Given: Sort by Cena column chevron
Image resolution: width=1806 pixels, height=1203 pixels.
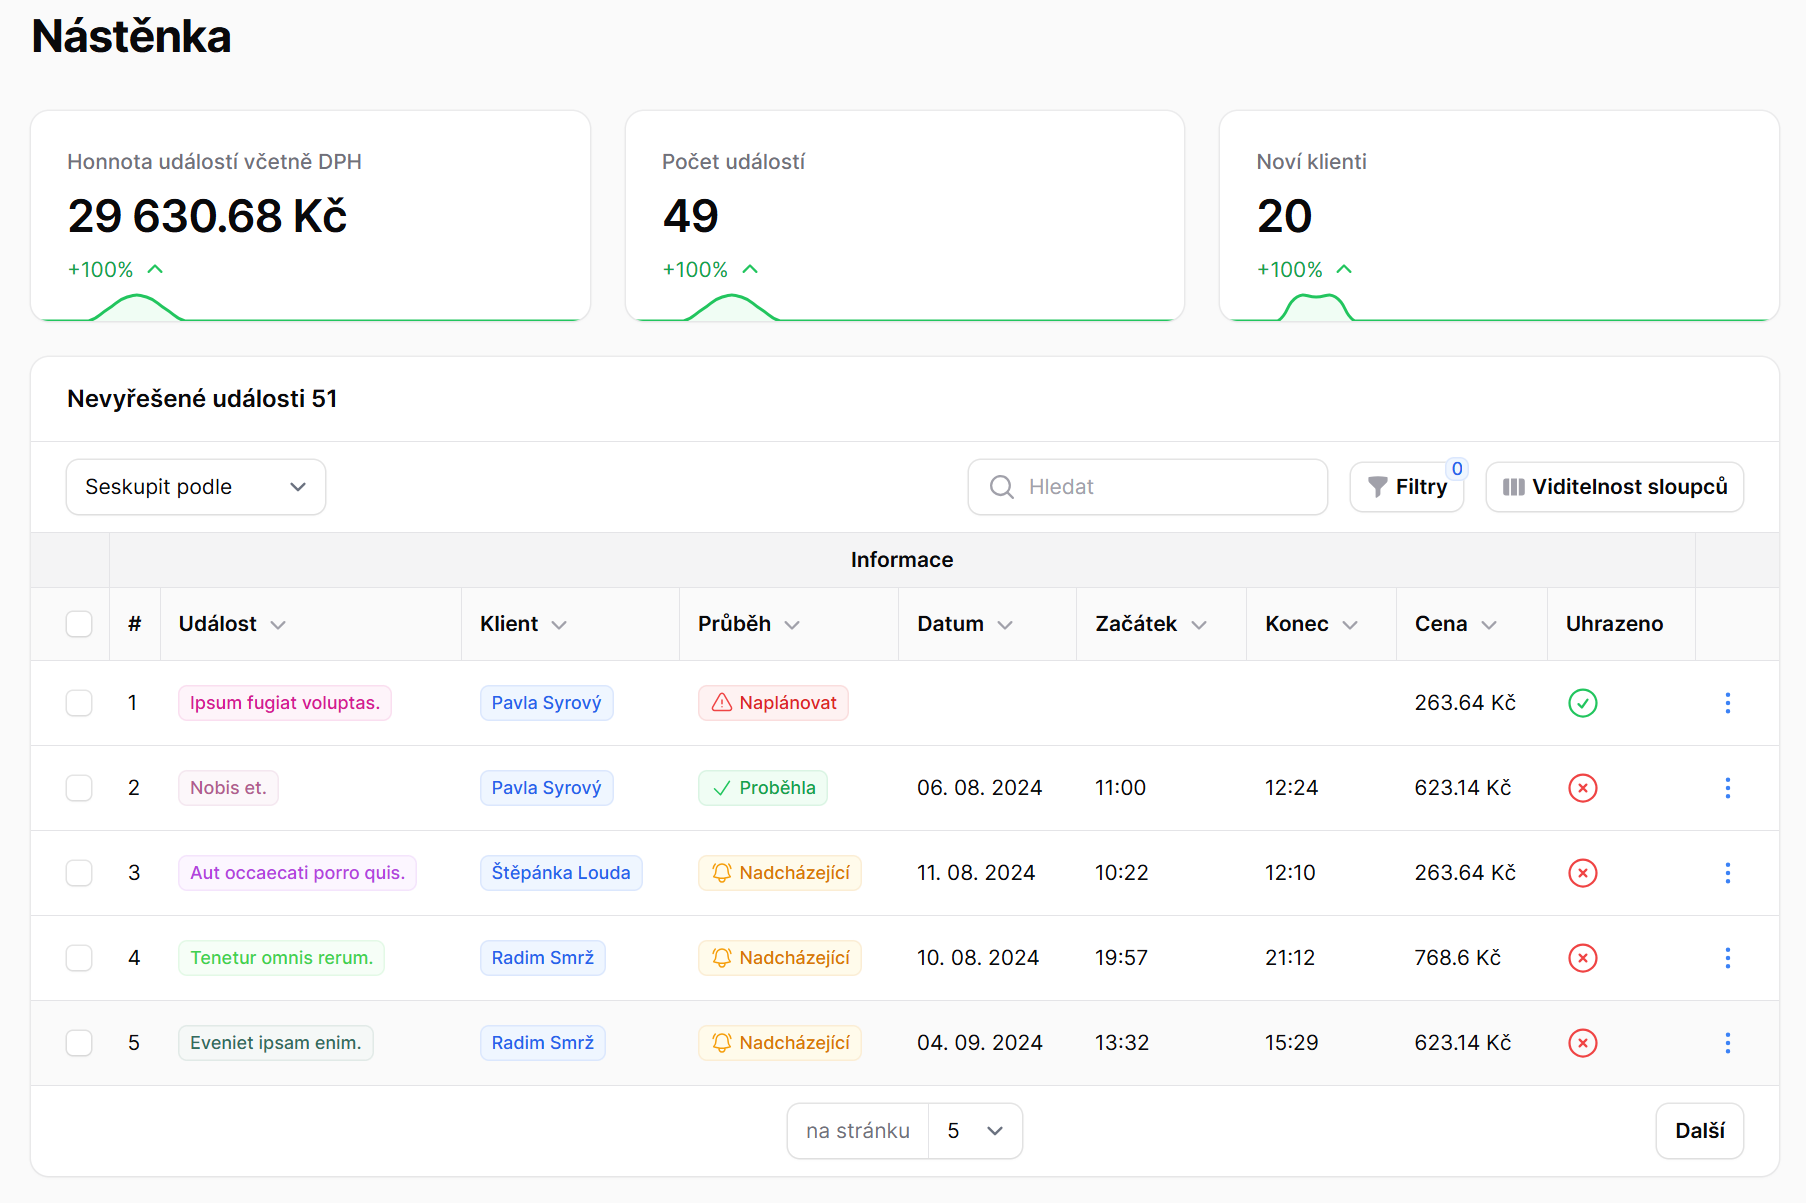Looking at the screenshot, I should click(1489, 625).
